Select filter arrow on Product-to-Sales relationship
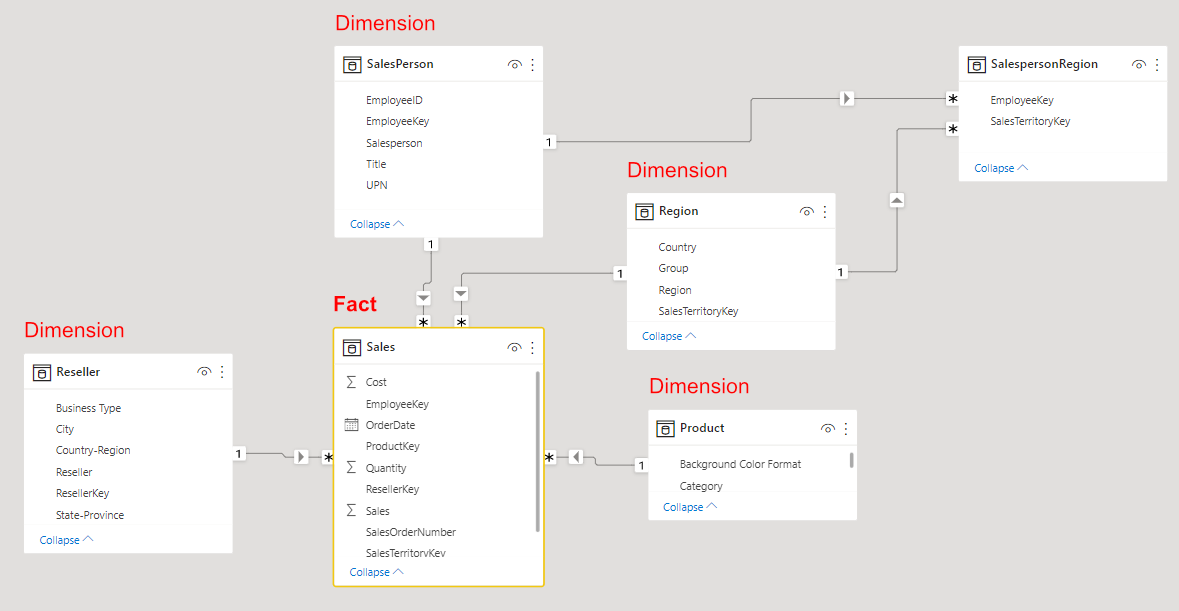The image size is (1179, 611). [x=576, y=456]
